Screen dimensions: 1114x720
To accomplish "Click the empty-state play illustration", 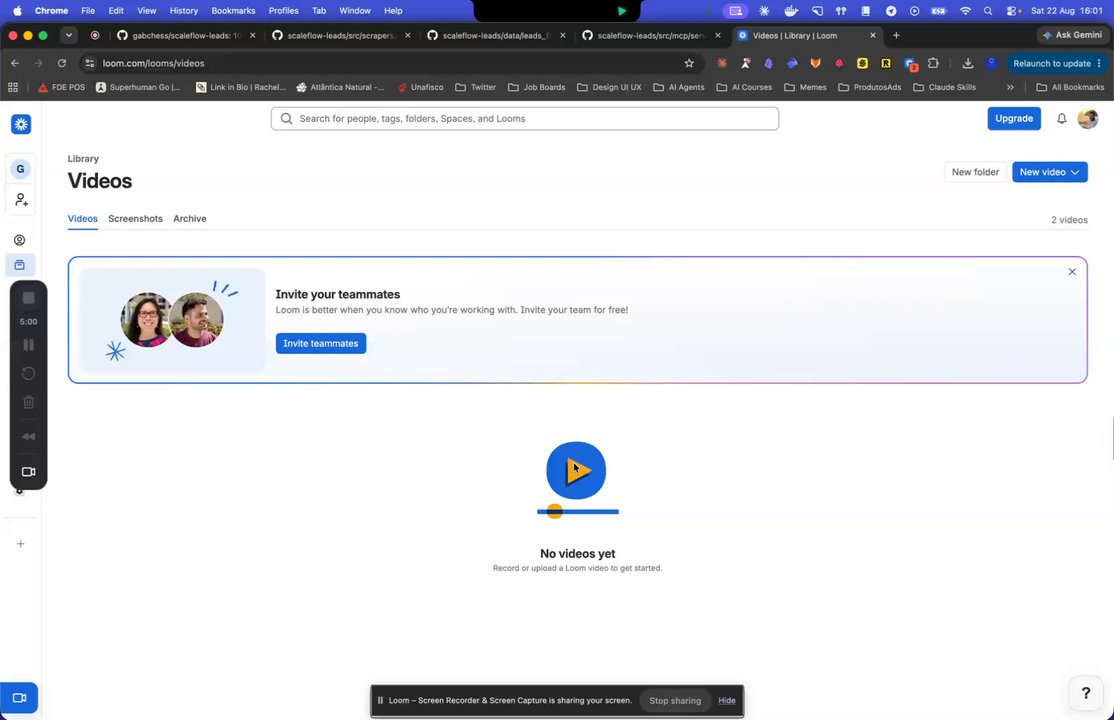I will point(577,480).
